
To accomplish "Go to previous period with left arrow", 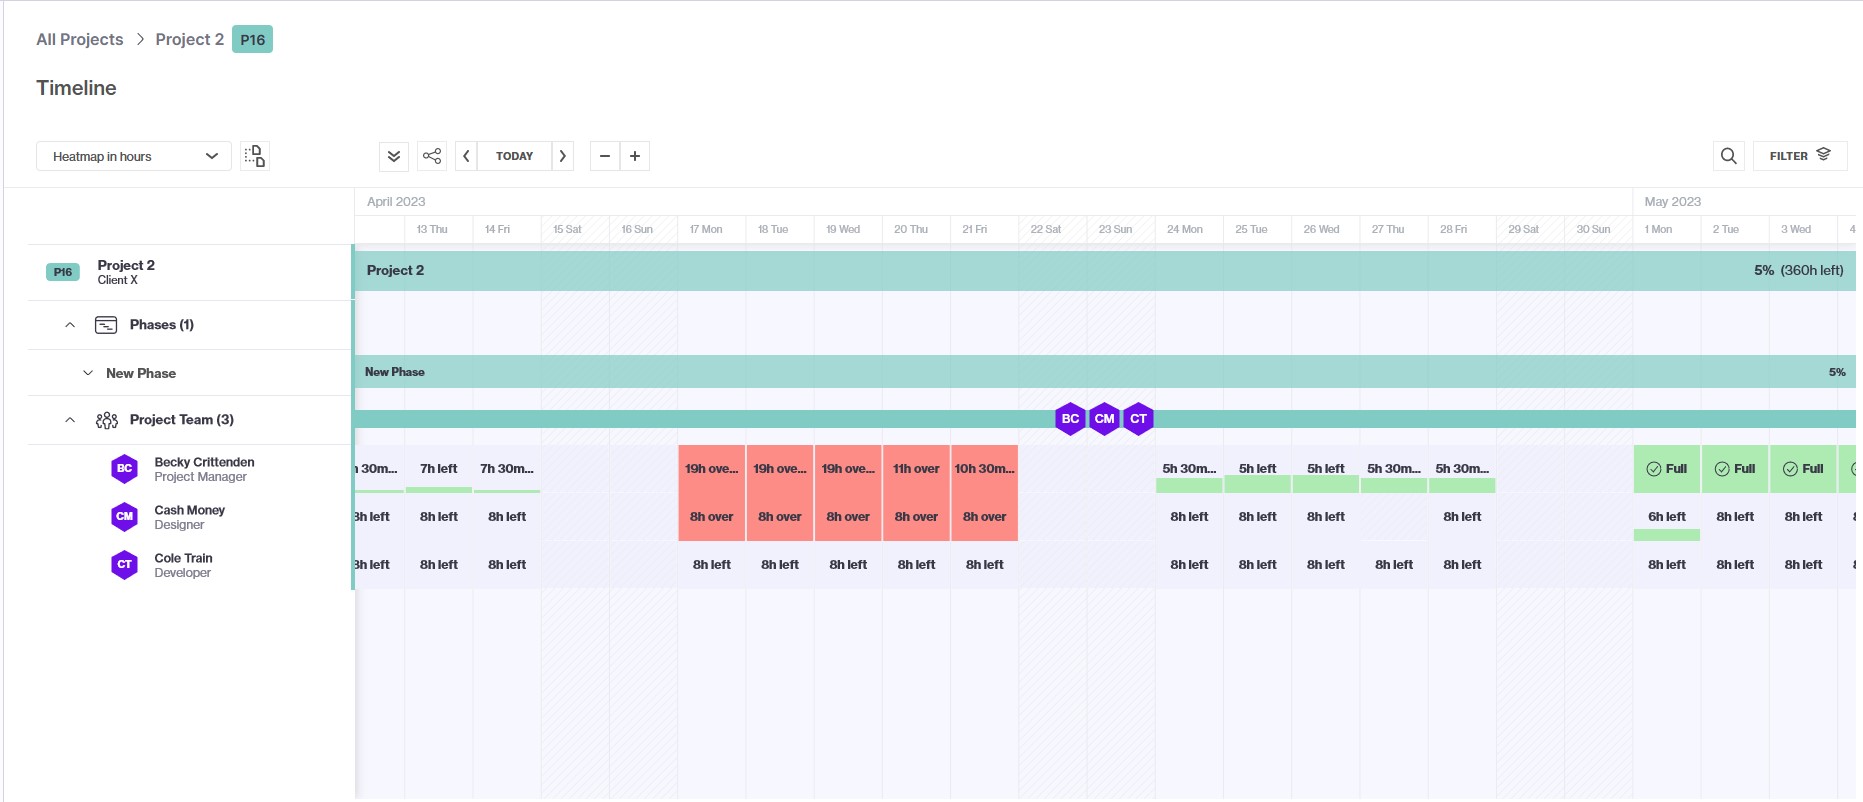I will point(466,156).
